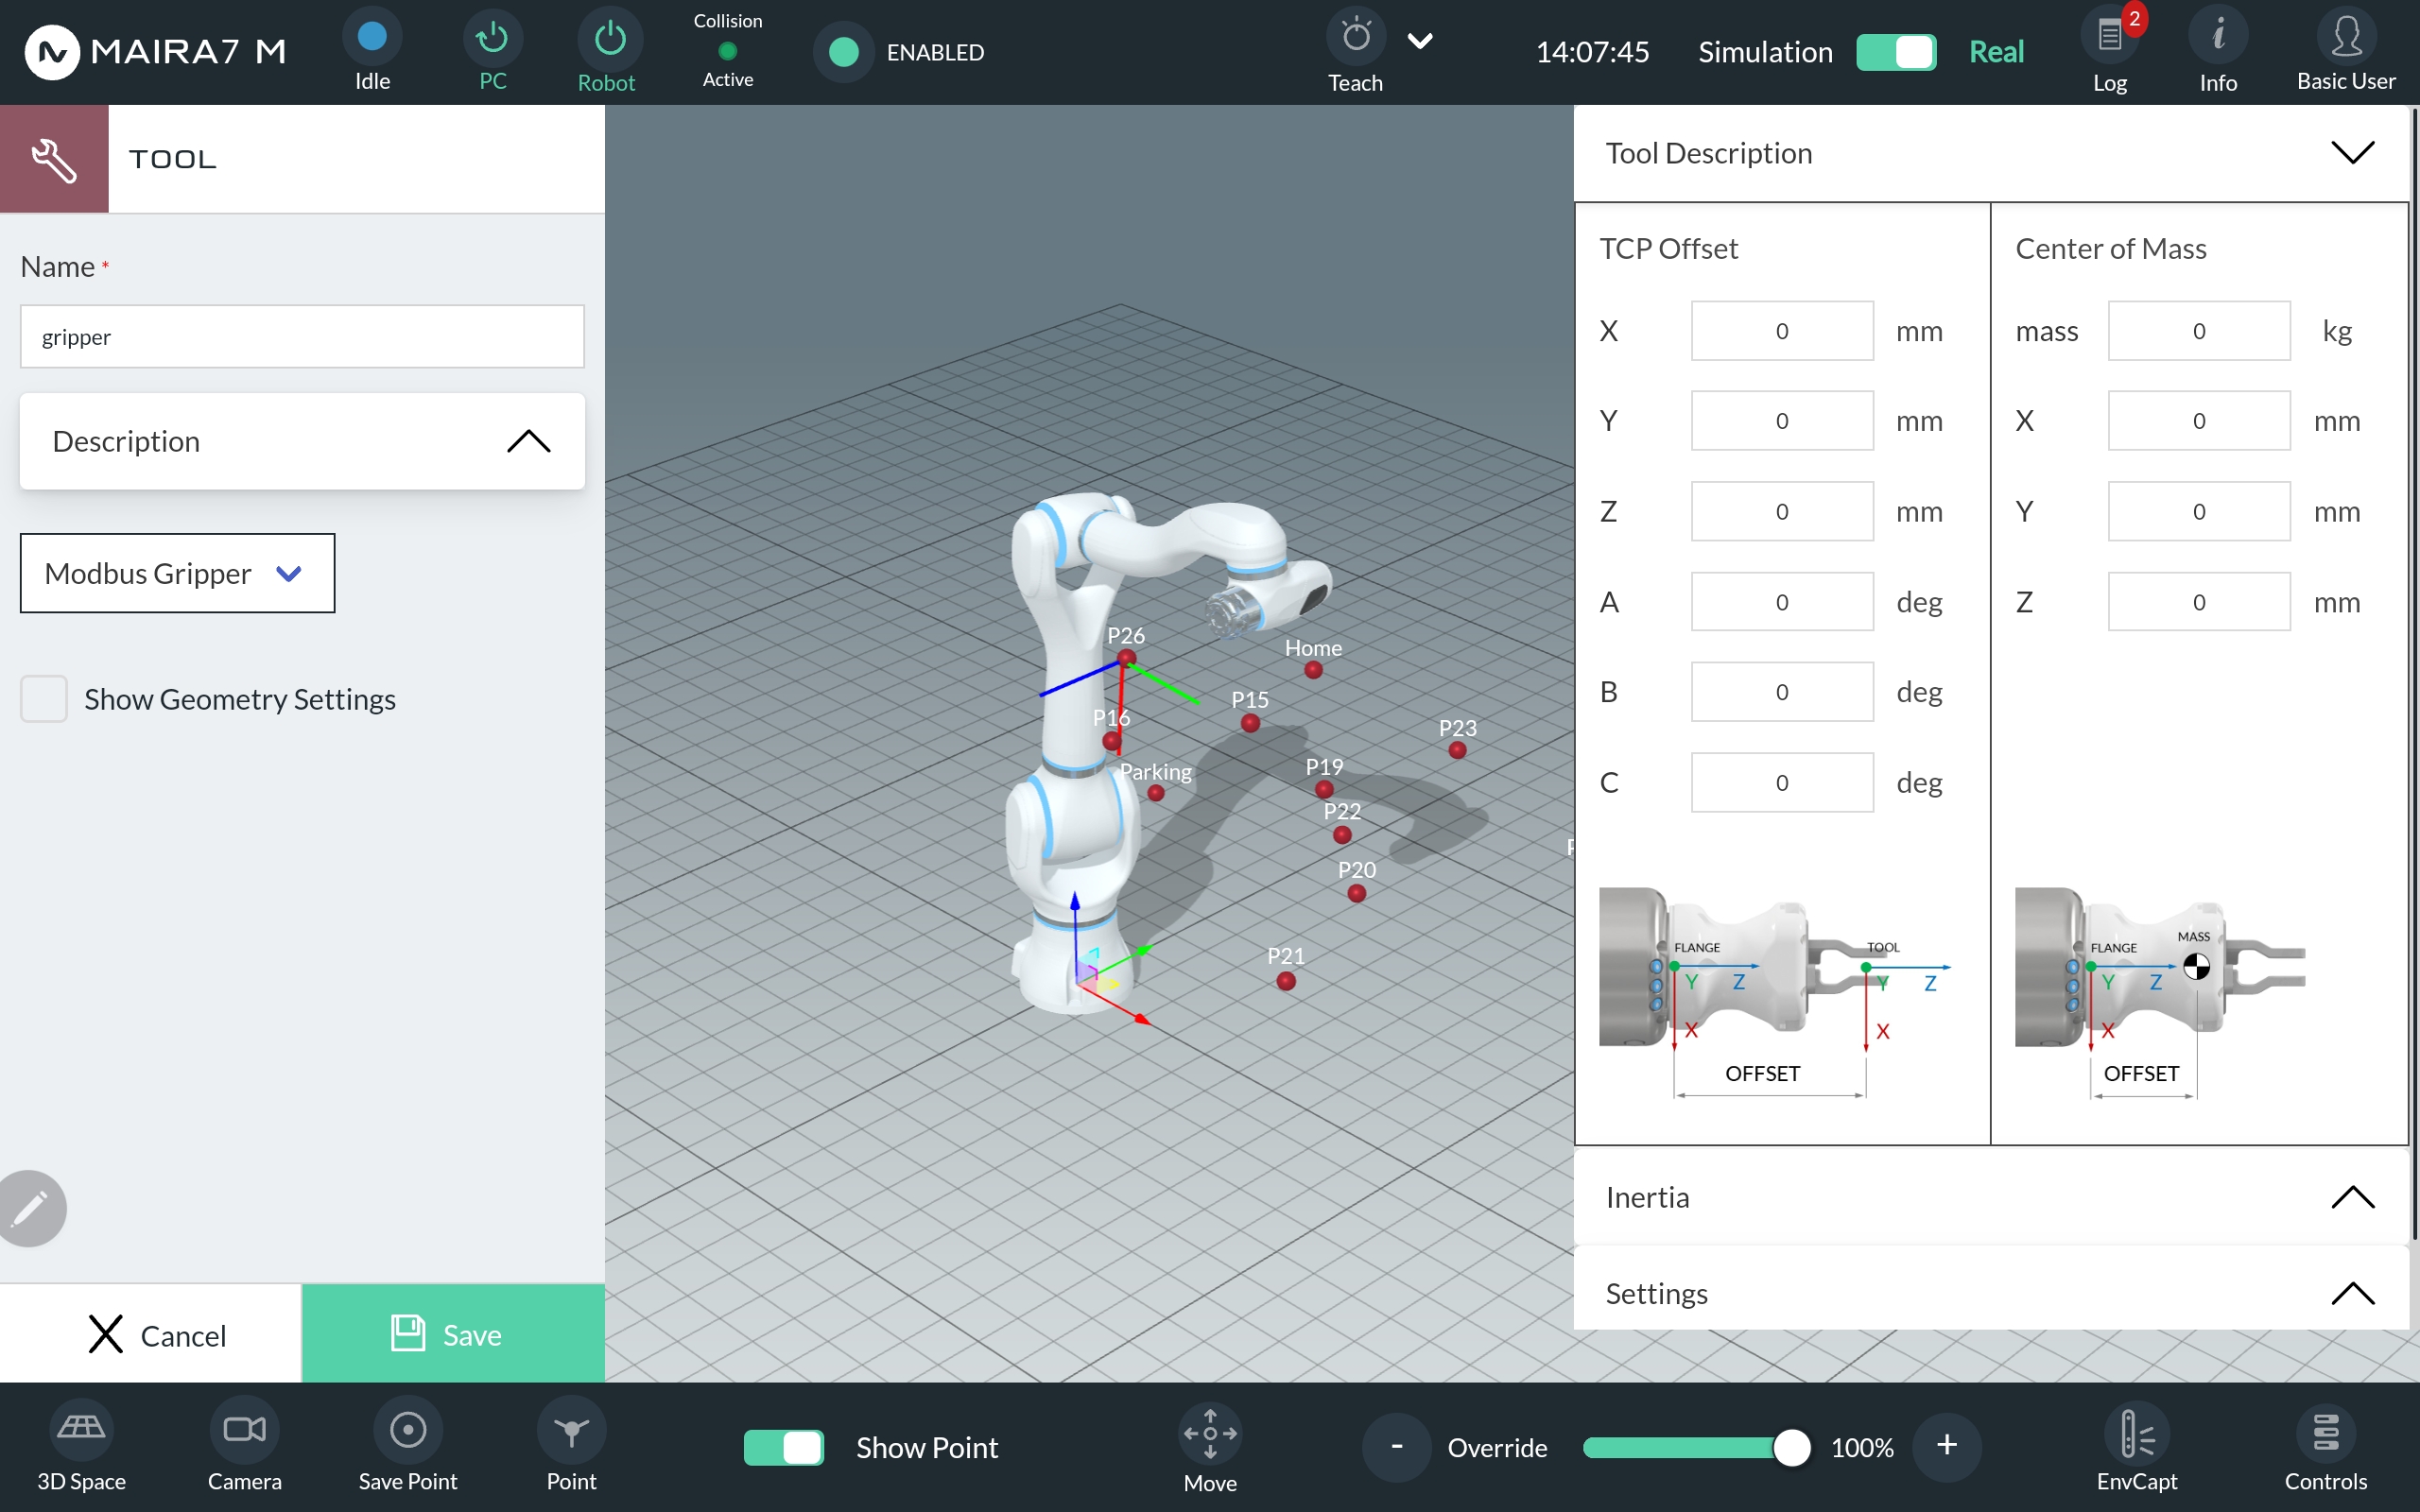The height and width of the screenshot is (1512, 2420).
Task: Click the TCP Offset A field
Action: point(1782,602)
